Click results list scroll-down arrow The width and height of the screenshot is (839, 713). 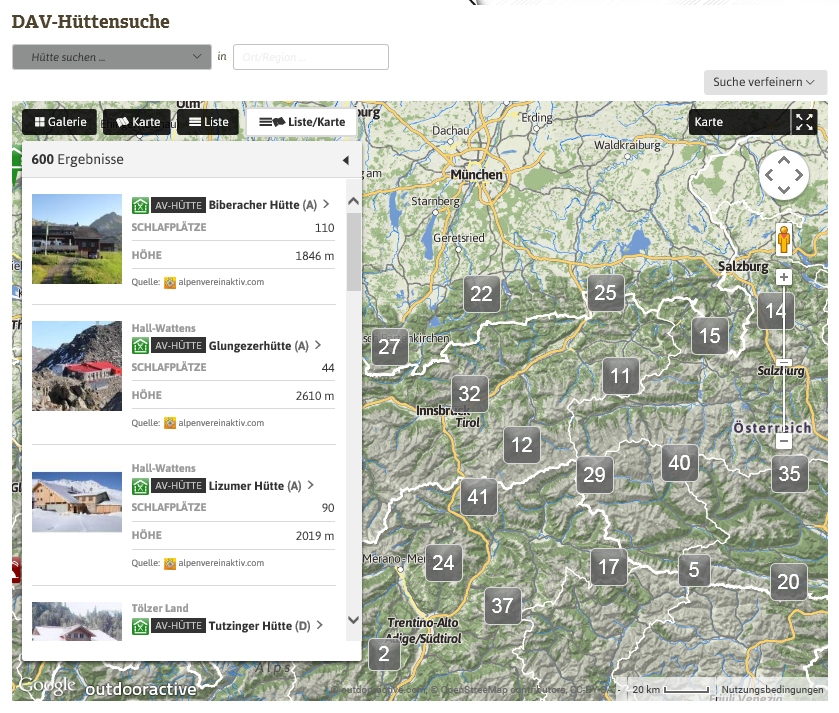[353, 620]
